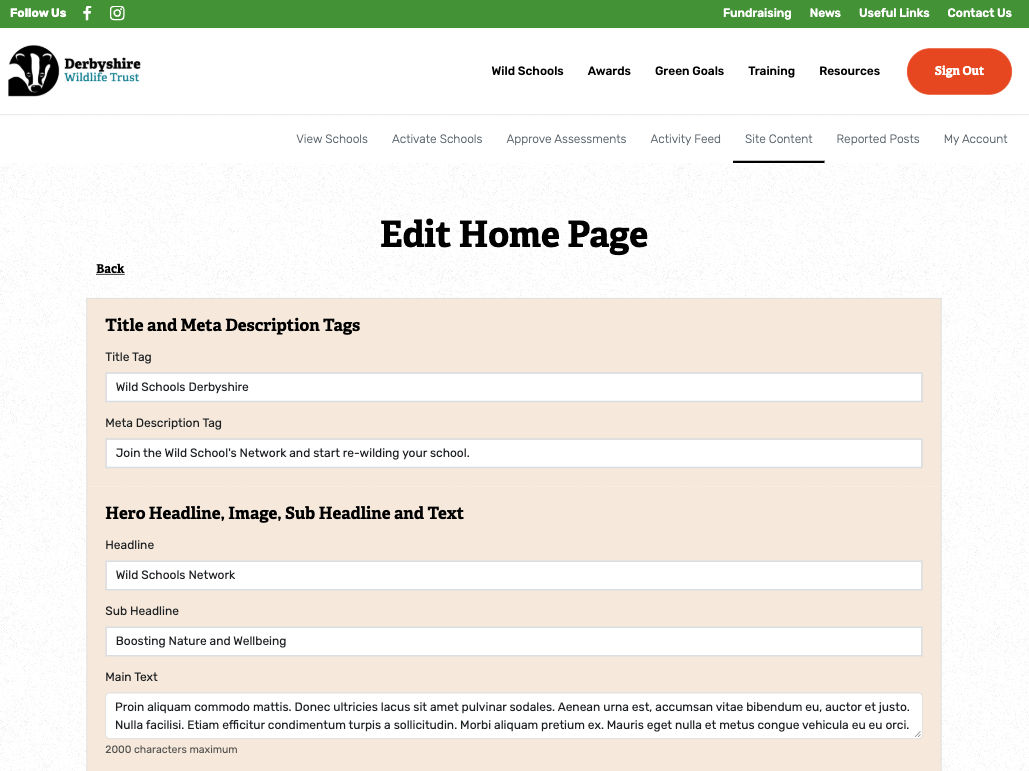Click the Back link

[x=110, y=268]
